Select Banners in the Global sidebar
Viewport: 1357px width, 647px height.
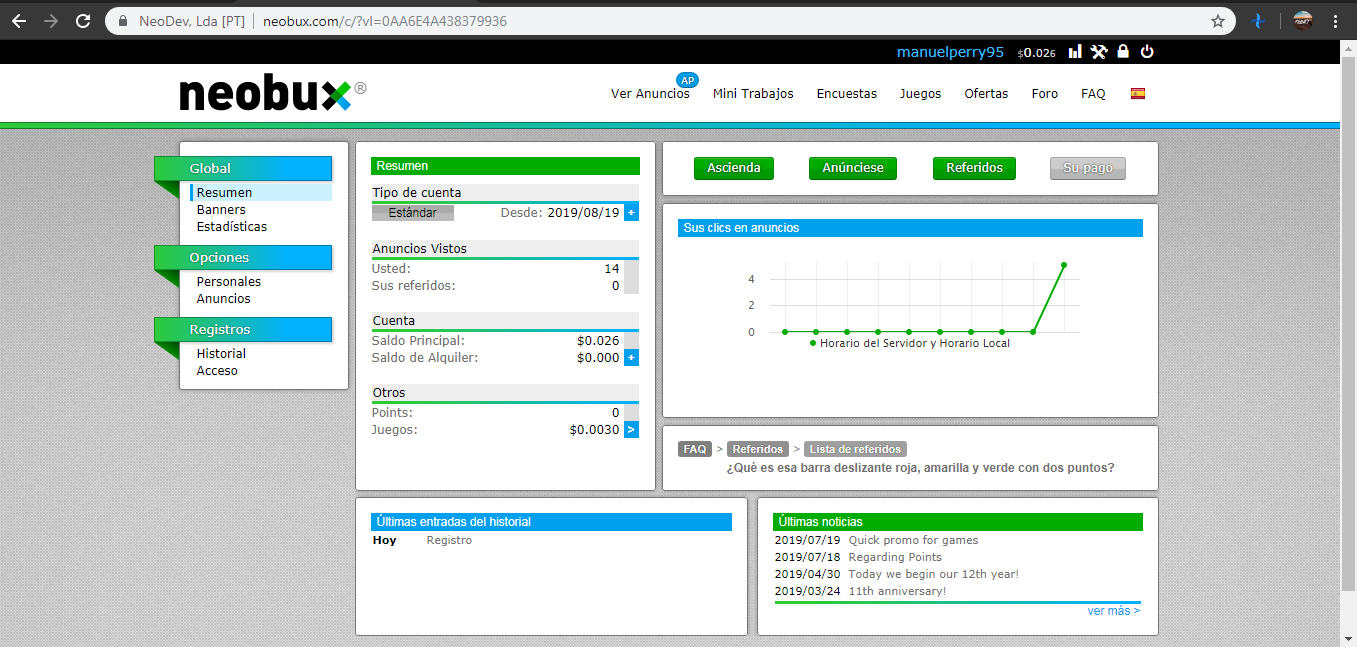(x=221, y=210)
